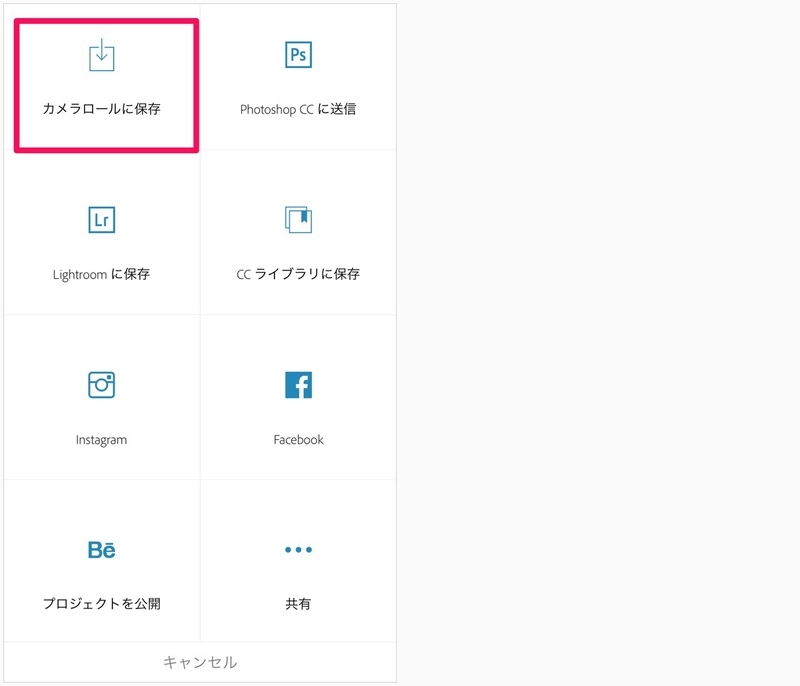Select 共有 label
800x686 pixels.
[x=298, y=604]
